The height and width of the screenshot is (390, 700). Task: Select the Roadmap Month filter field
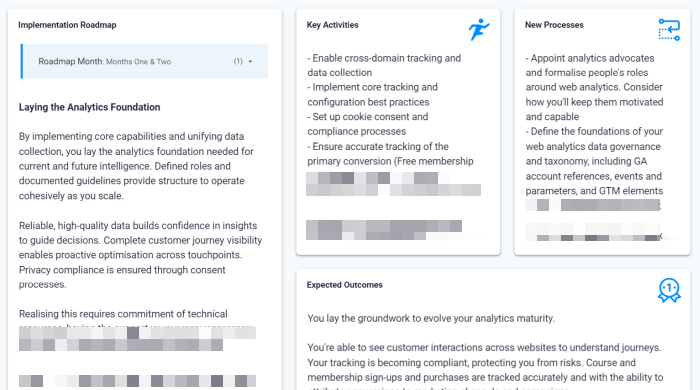tap(145, 62)
